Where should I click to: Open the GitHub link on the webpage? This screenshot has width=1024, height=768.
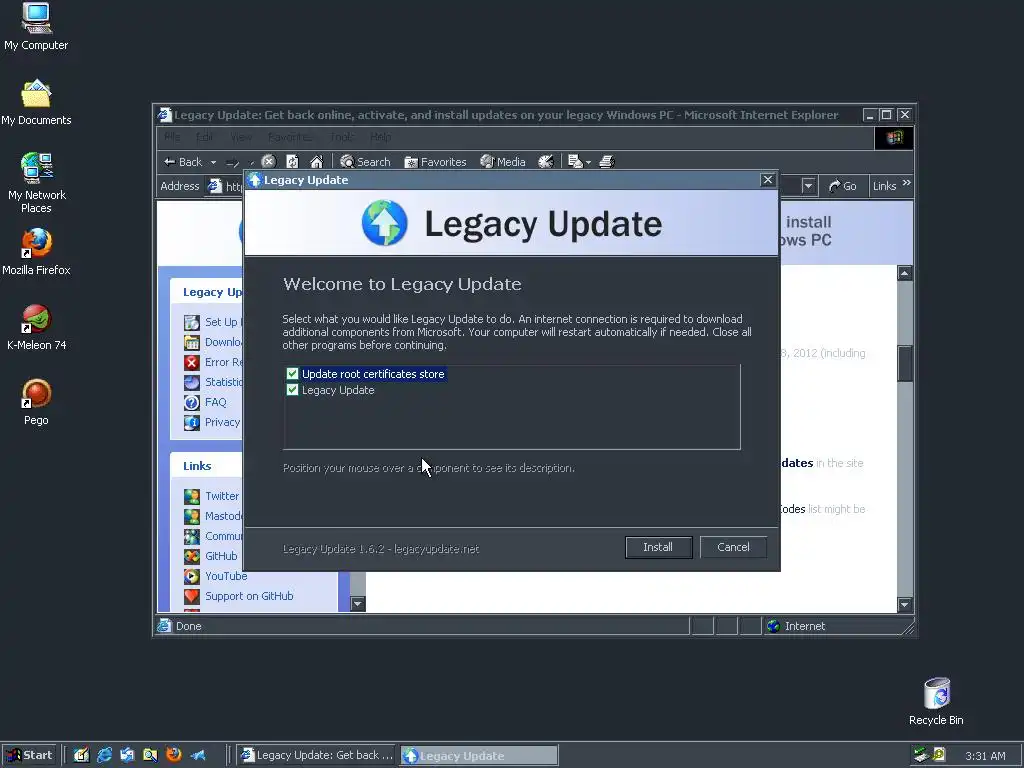click(221, 556)
